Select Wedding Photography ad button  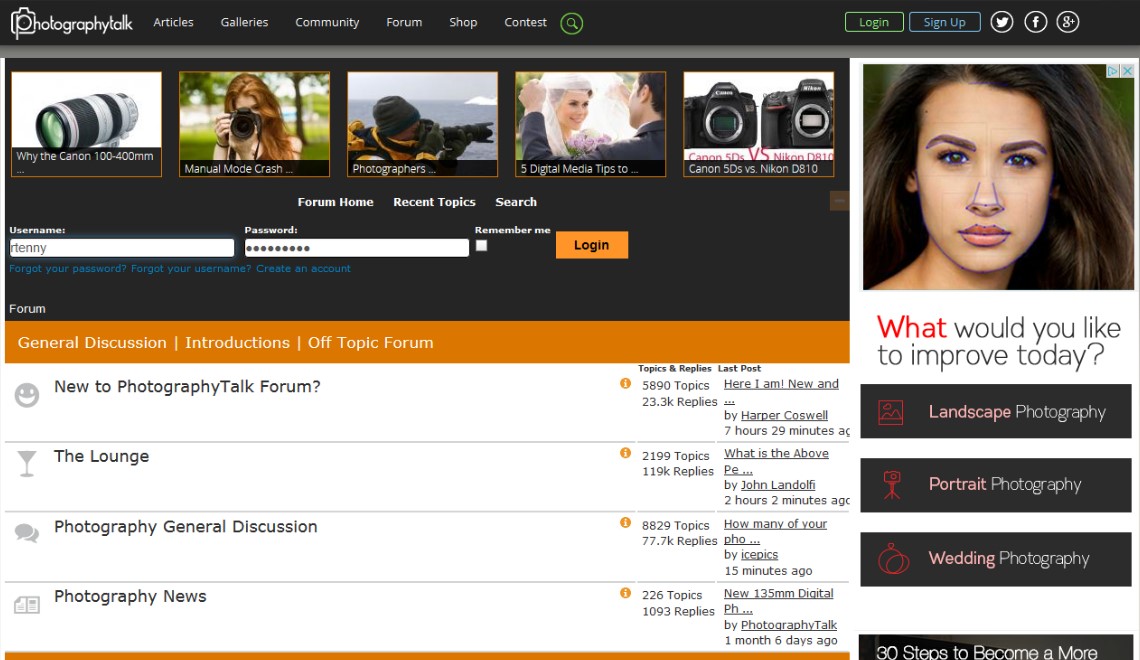coord(996,559)
